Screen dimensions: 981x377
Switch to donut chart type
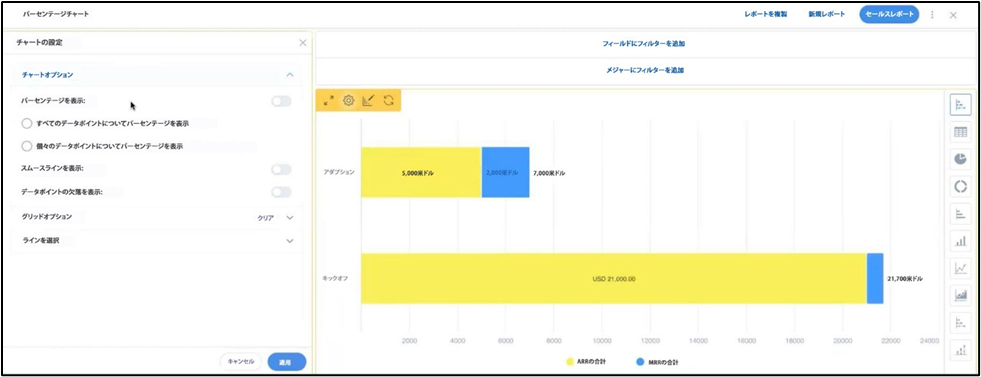(x=960, y=186)
